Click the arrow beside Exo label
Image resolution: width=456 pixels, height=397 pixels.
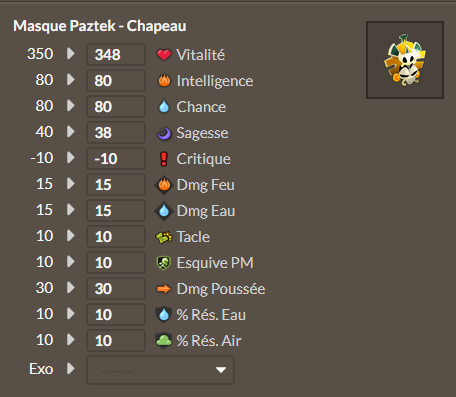tap(71, 369)
